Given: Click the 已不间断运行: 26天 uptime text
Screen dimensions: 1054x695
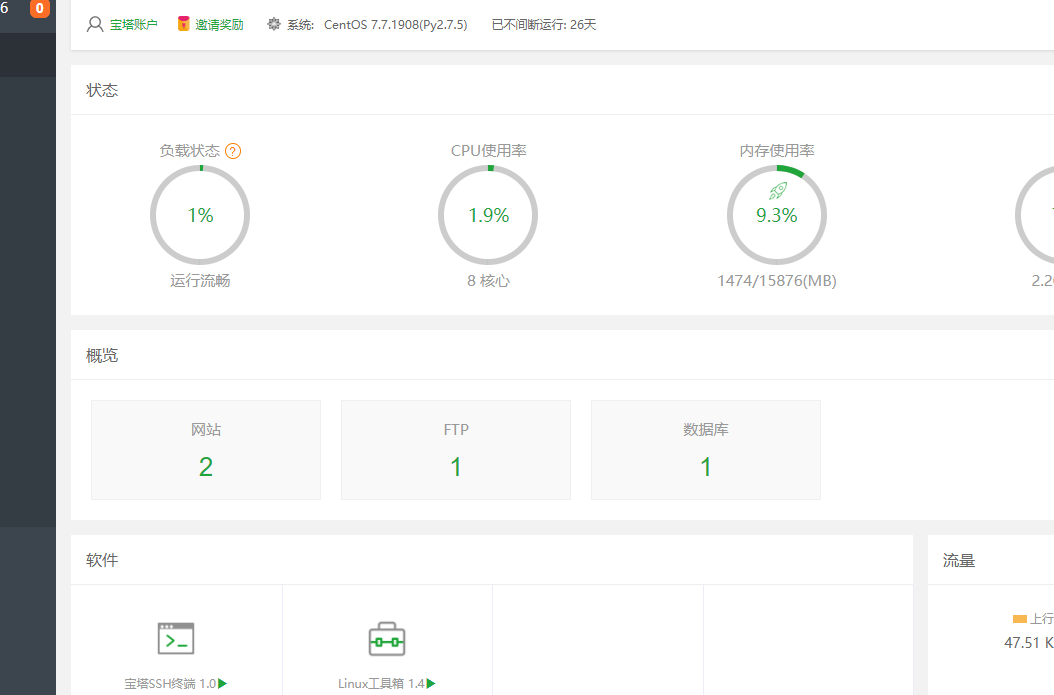Looking at the screenshot, I should pyautogui.click(x=544, y=25).
